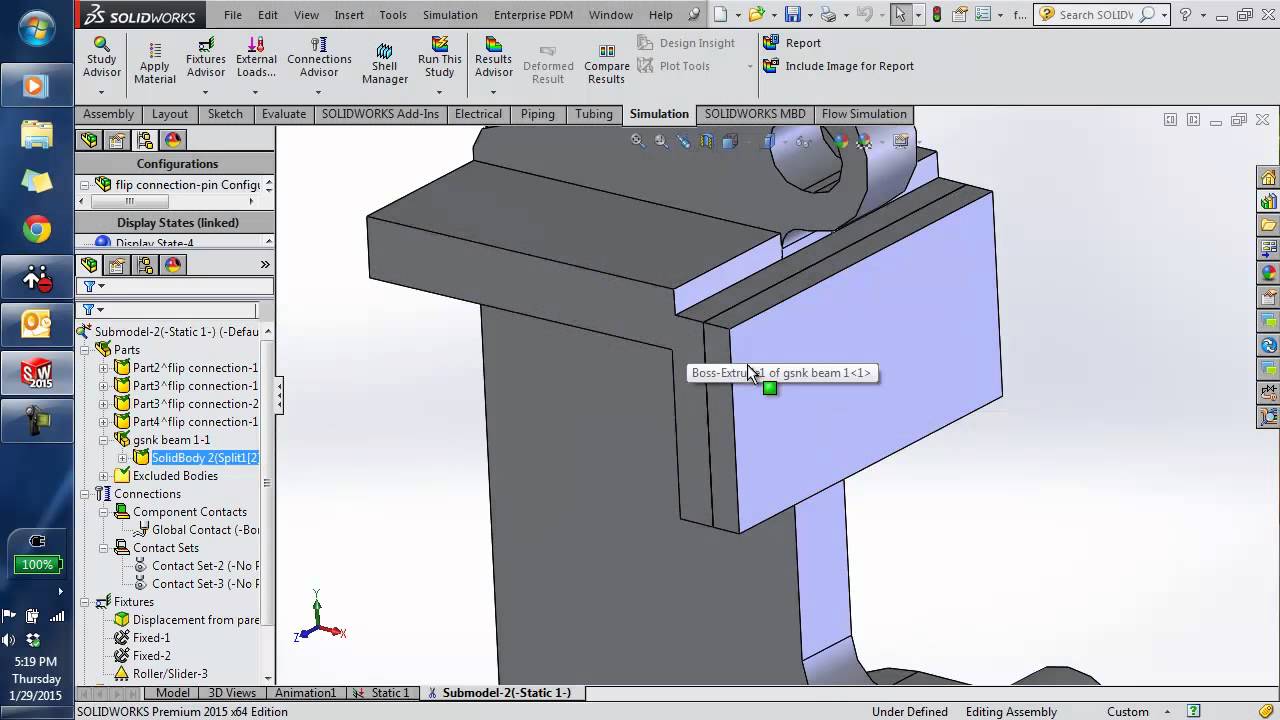Open SolidWorks 2015 taskbar icon
1280x720 pixels.
(37, 374)
